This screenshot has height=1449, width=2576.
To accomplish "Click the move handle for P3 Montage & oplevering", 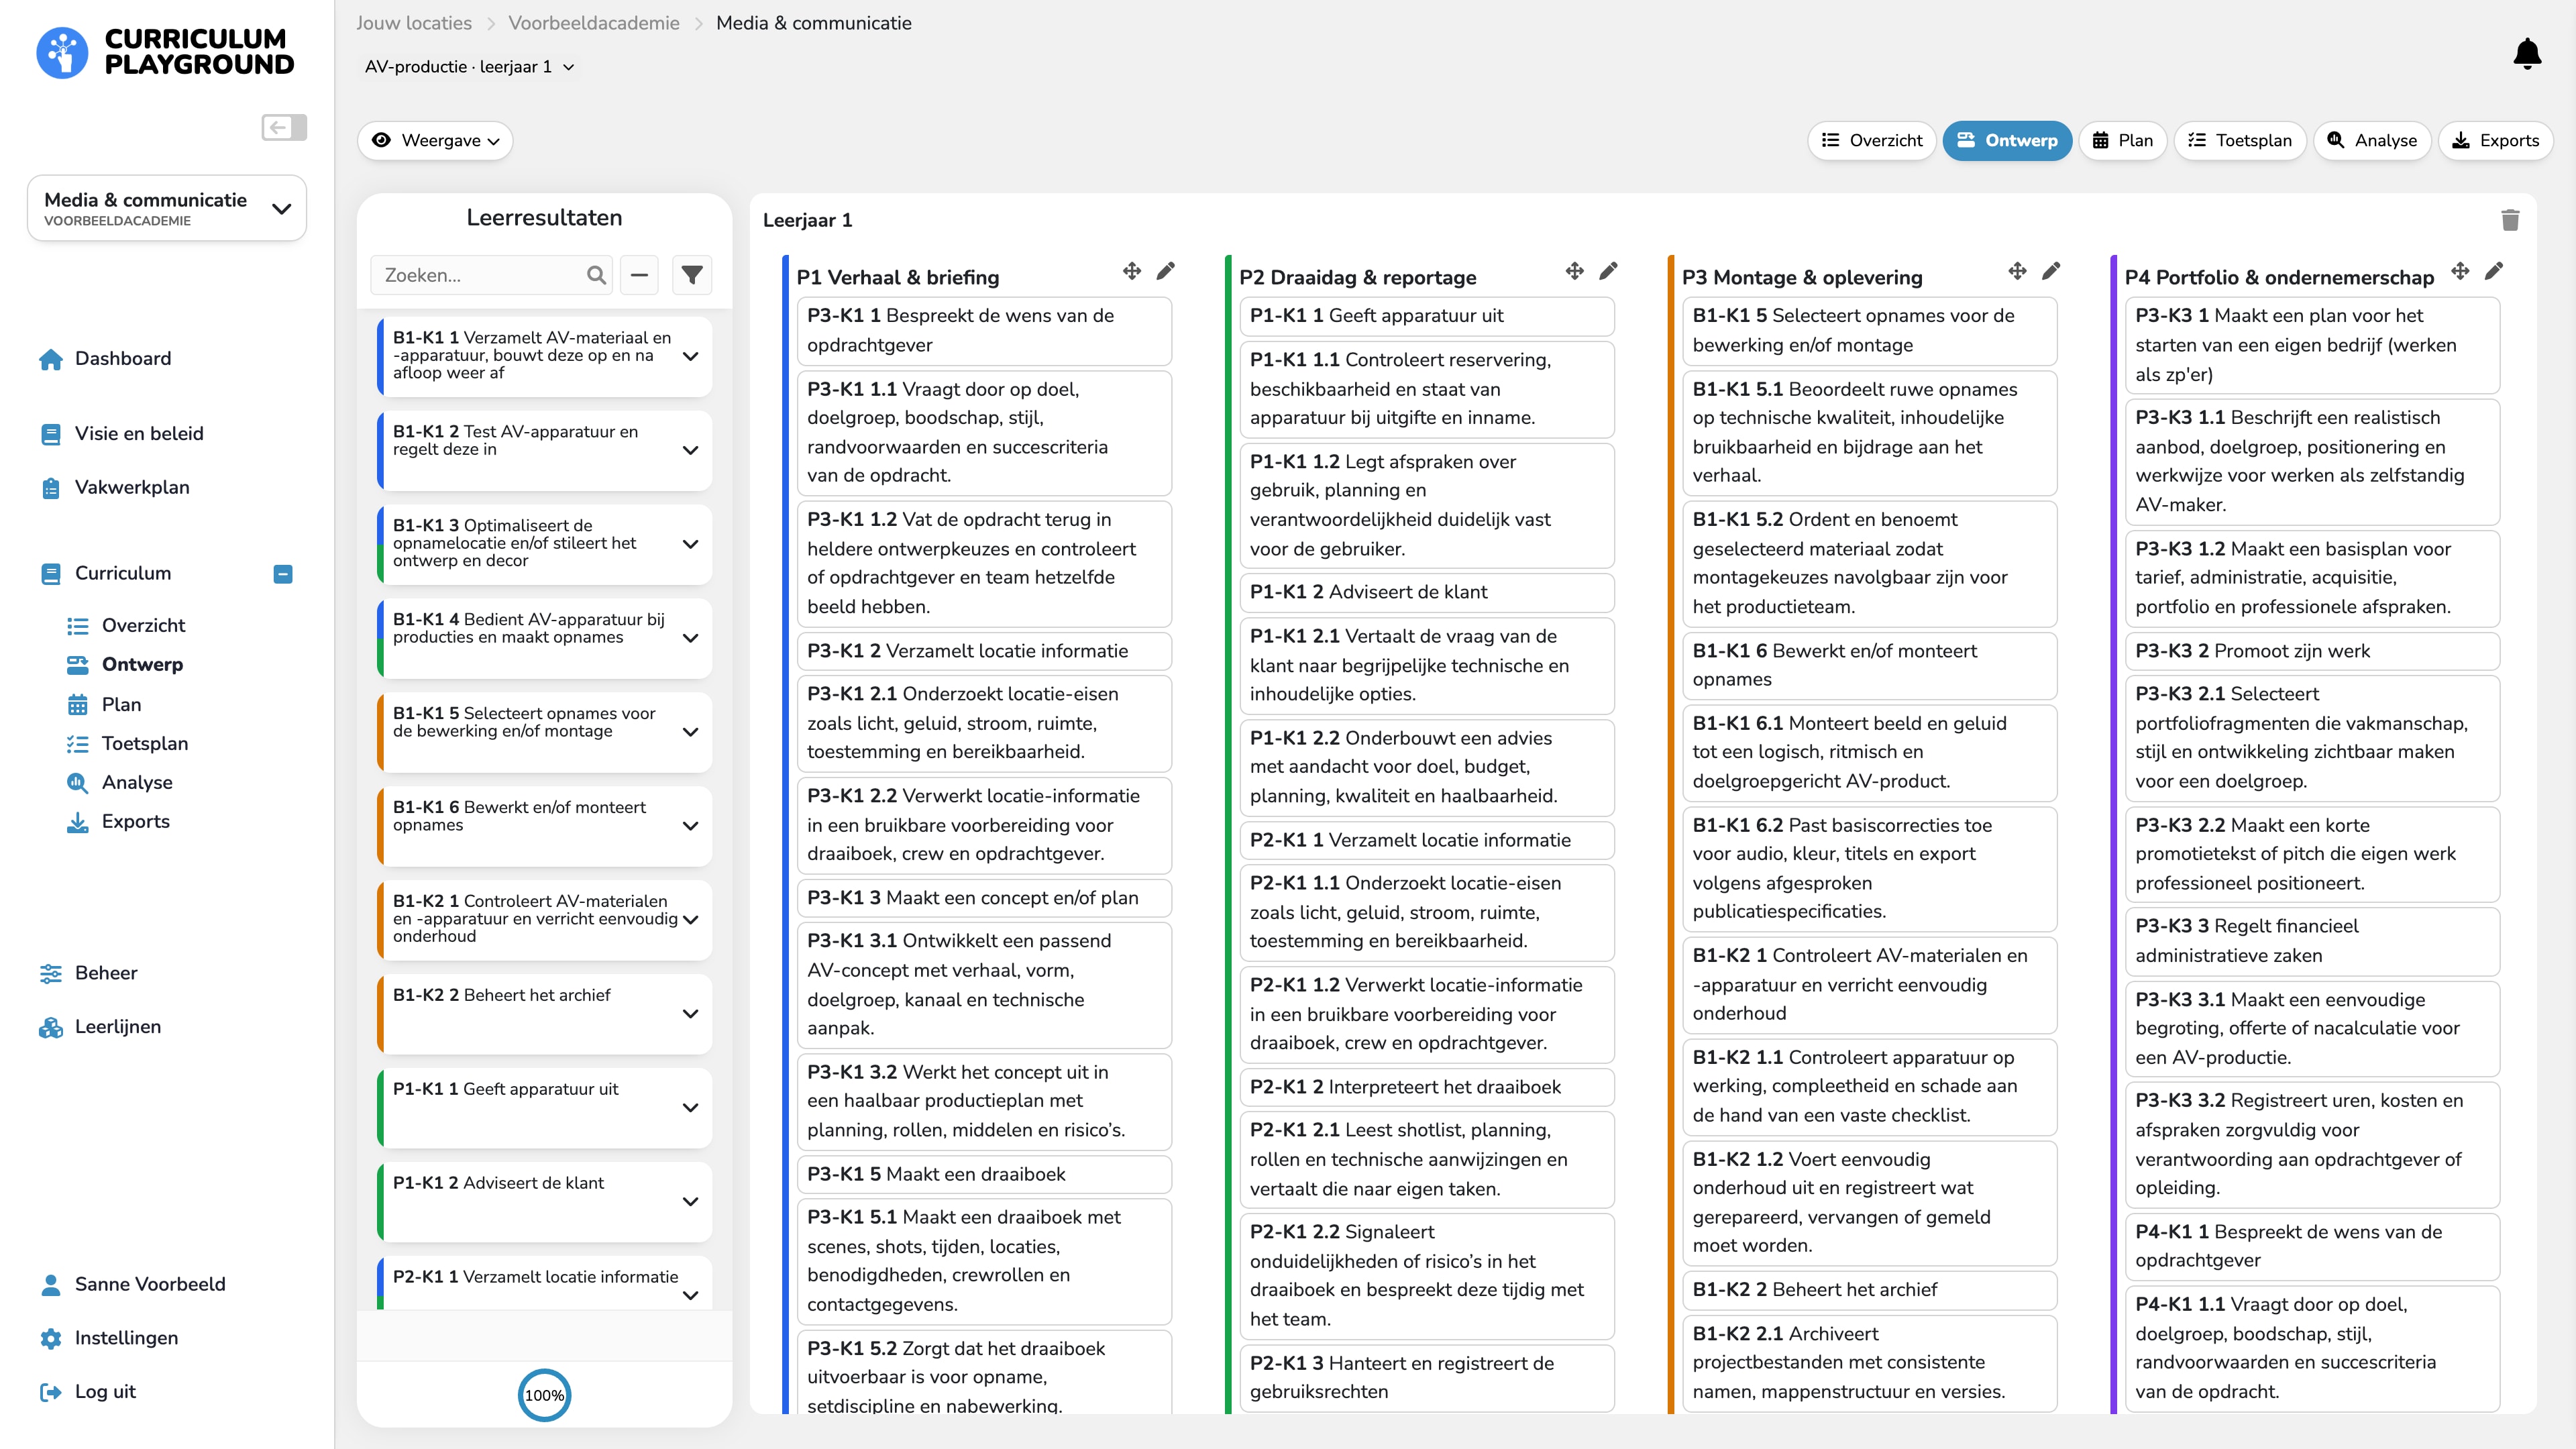I will (2018, 271).
